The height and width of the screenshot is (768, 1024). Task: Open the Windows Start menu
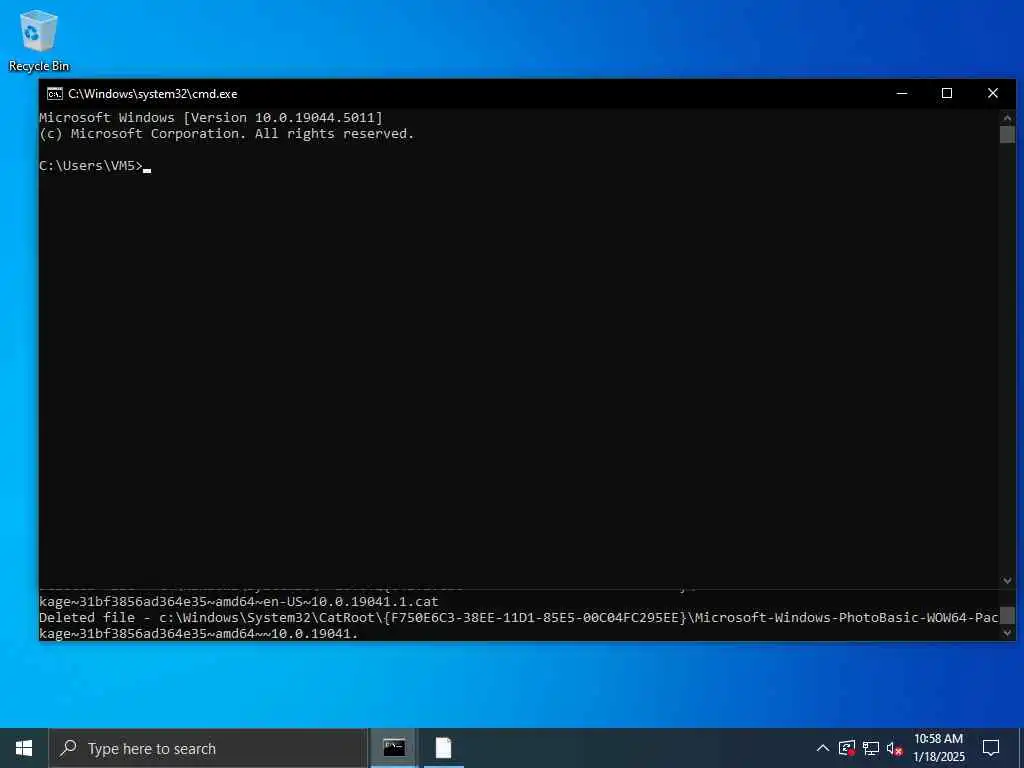[x=24, y=748]
